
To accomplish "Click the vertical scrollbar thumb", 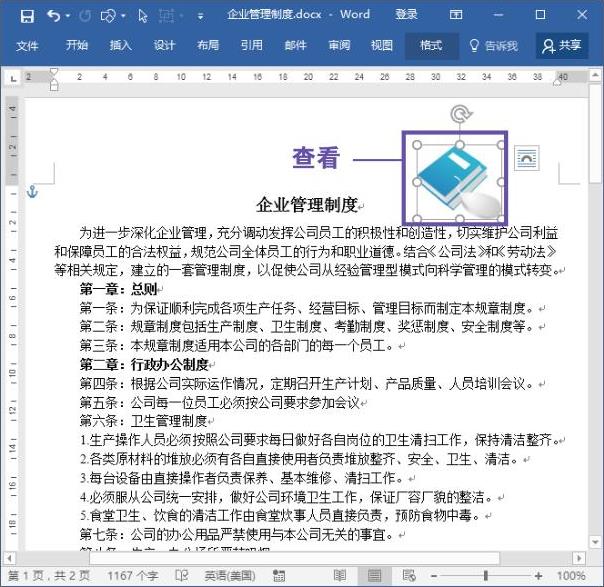I will point(595,135).
